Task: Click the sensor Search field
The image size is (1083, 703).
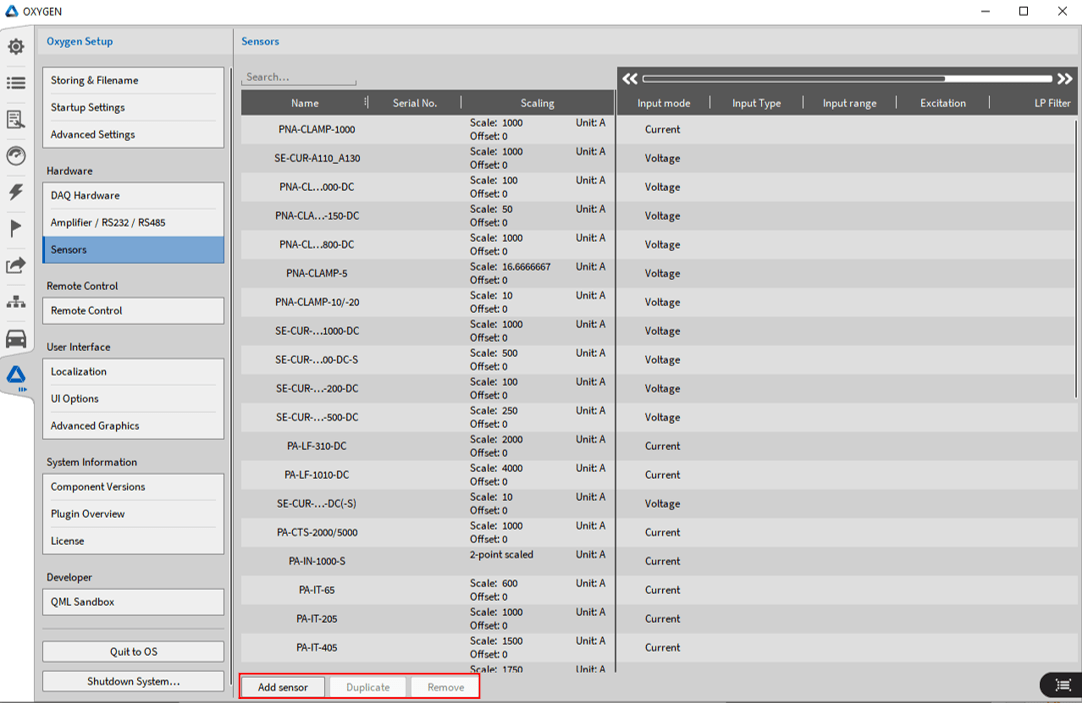Action: click(x=299, y=77)
